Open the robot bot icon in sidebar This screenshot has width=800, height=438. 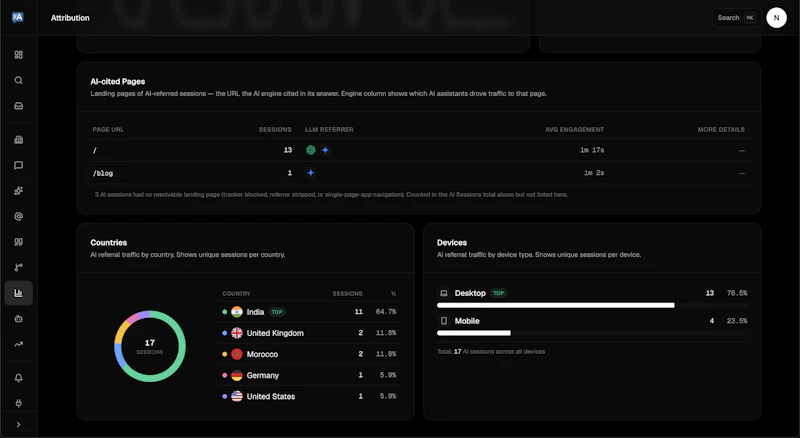[x=18, y=319]
